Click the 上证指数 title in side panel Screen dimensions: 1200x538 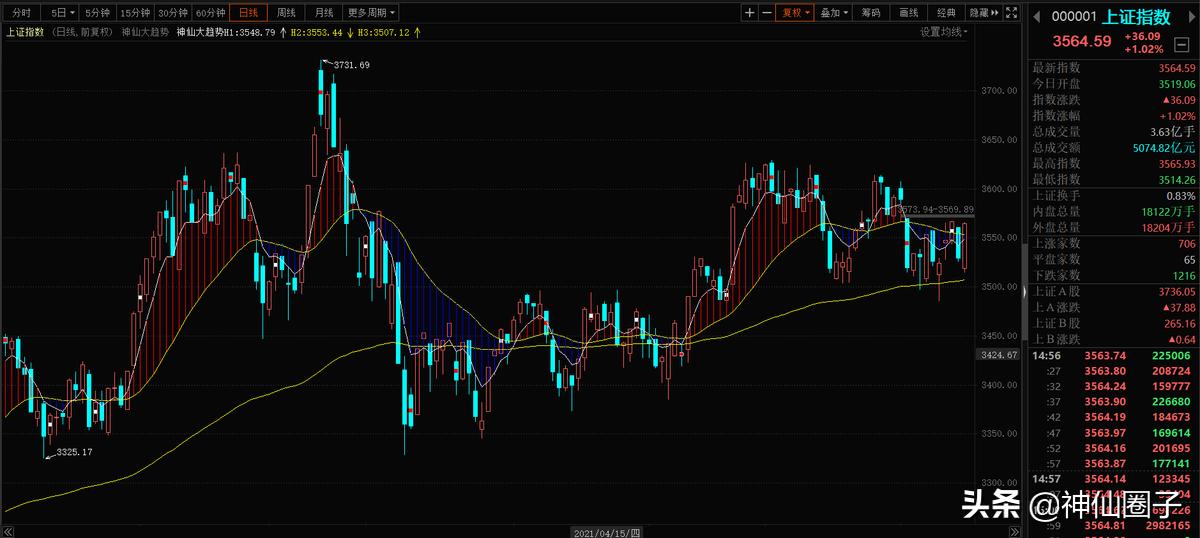pos(1135,16)
